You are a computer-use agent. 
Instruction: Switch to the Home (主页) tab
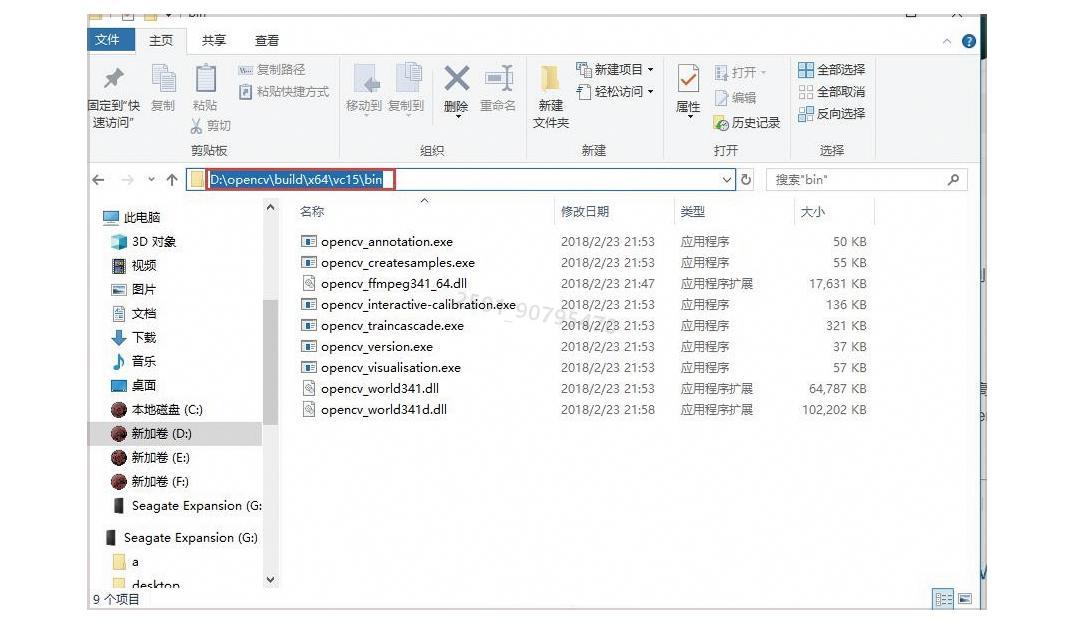pyautogui.click(x=161, y=40)
